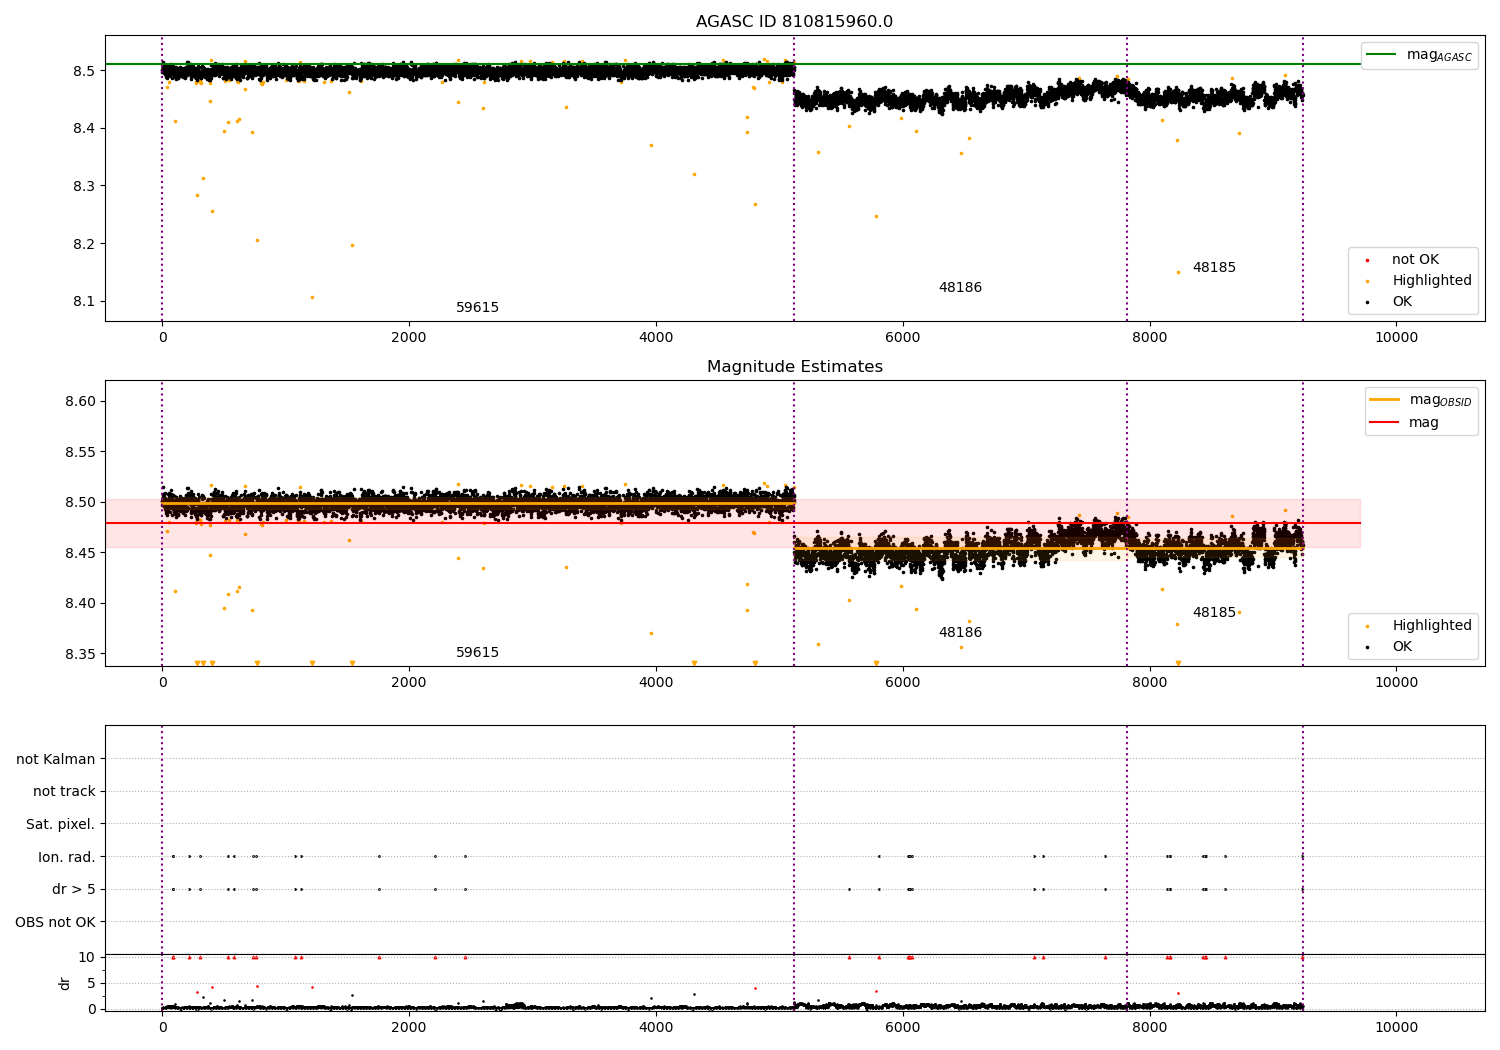The height and width of the screenshot is (1050, 1500).
Task: Click the 'dr > 5' axis label
Action: [74, 890]
